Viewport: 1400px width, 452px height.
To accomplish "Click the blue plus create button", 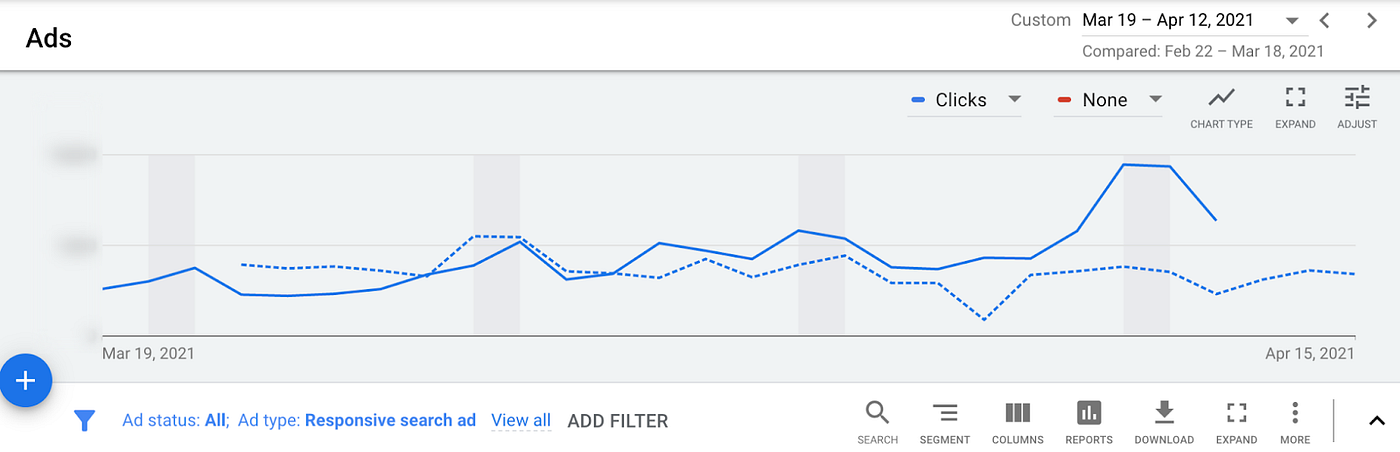I will pyautogui.click(x=25, y=381).
